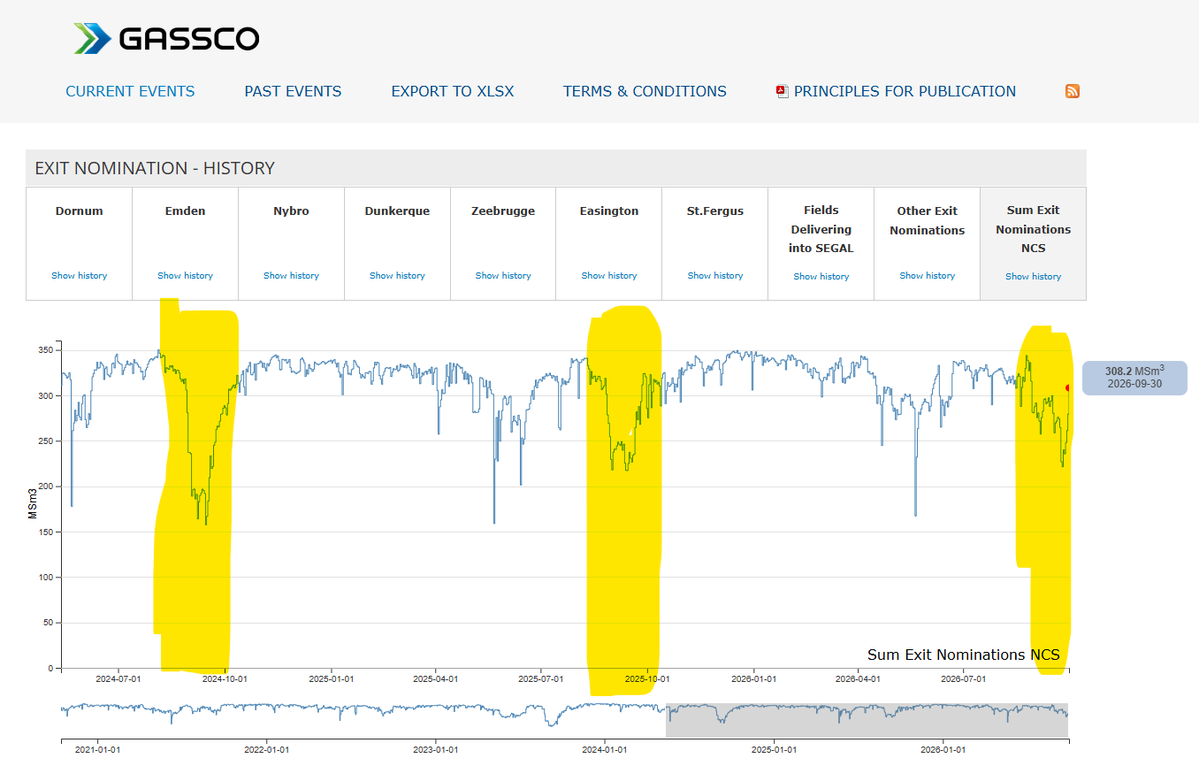Viewport: 1199px width, 766px height.
Task: Show history for Dunkerque
Action: pos(397,275)
